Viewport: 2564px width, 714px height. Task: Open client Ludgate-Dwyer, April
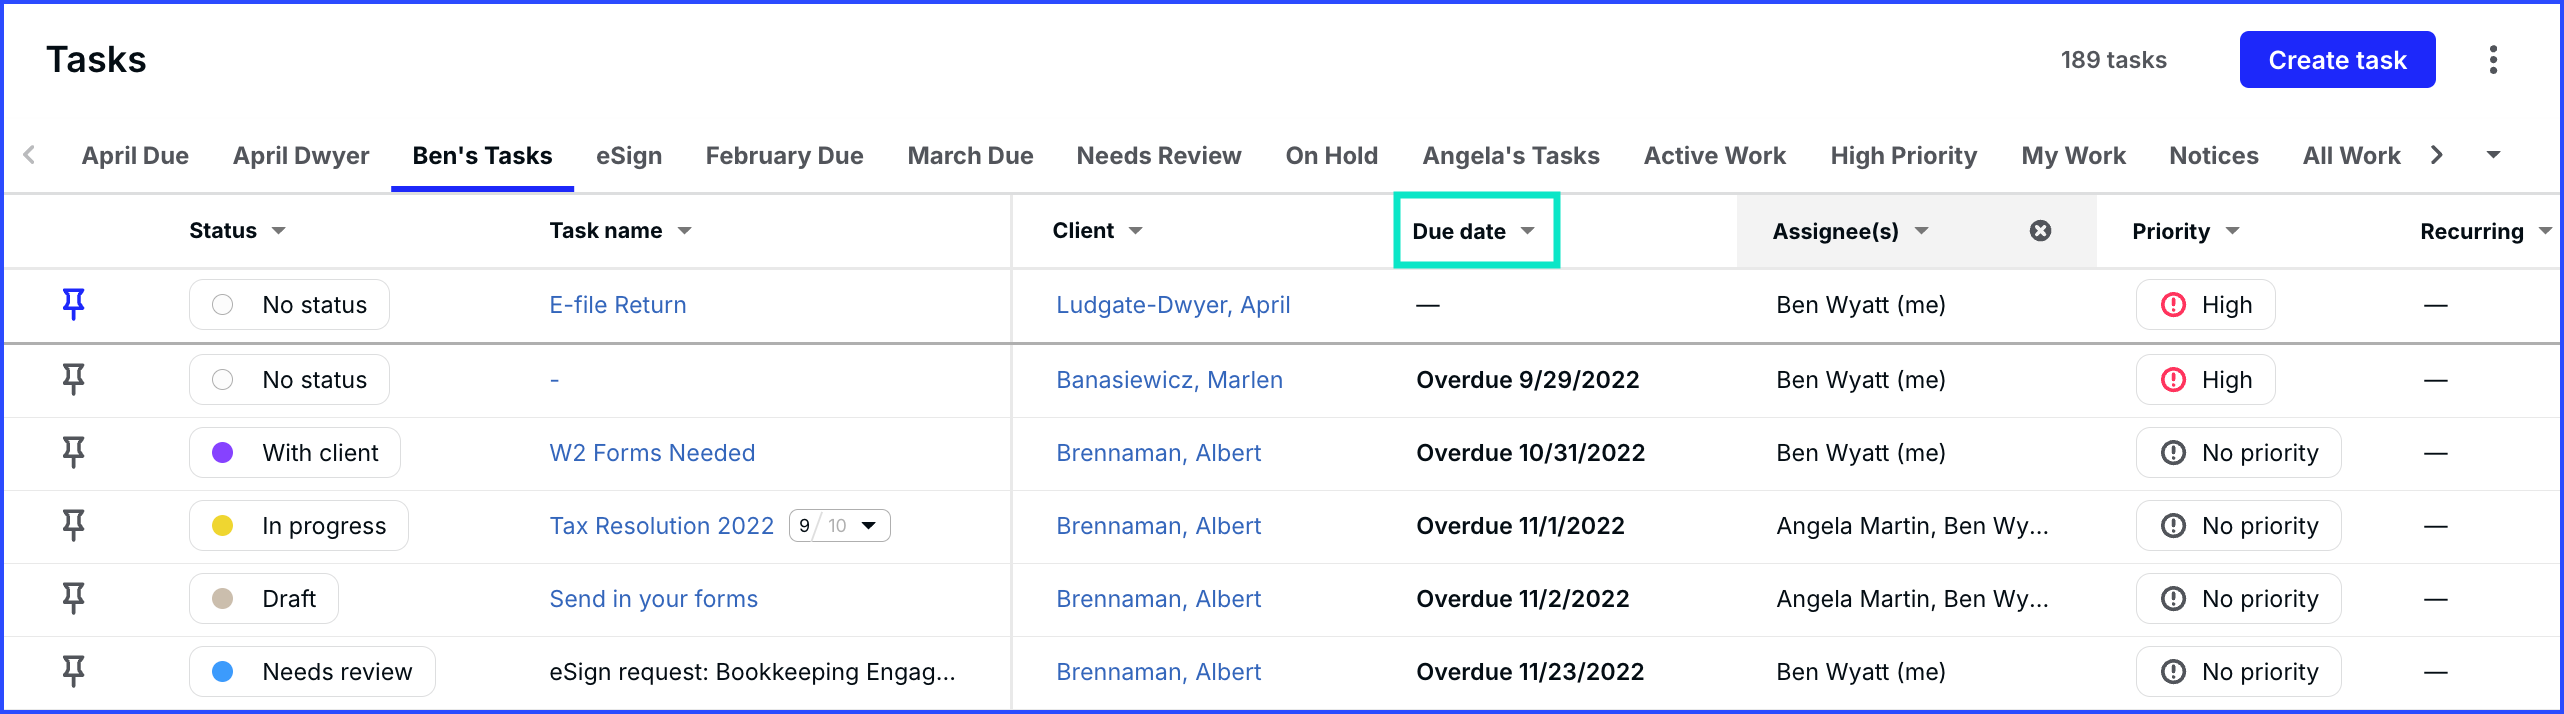coord(1173,304)
